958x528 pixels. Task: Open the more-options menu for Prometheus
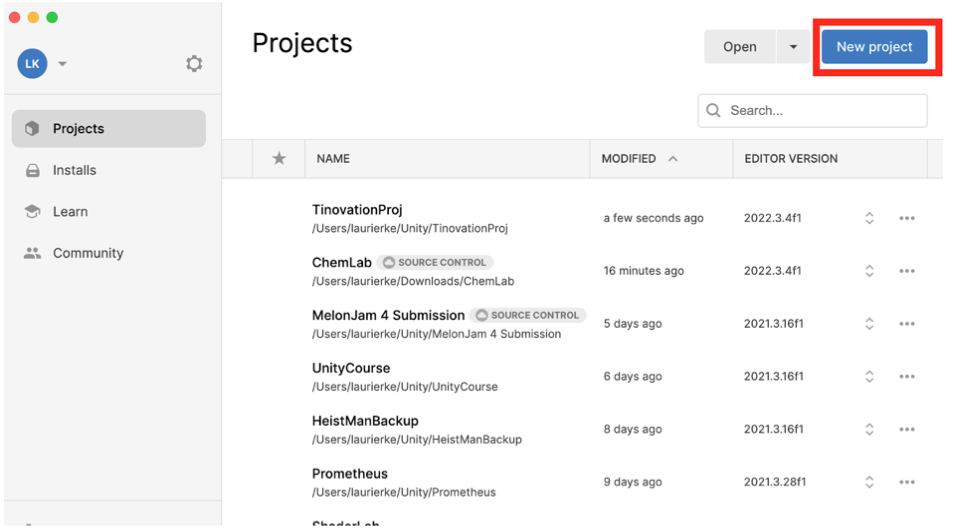coord(907,482)
